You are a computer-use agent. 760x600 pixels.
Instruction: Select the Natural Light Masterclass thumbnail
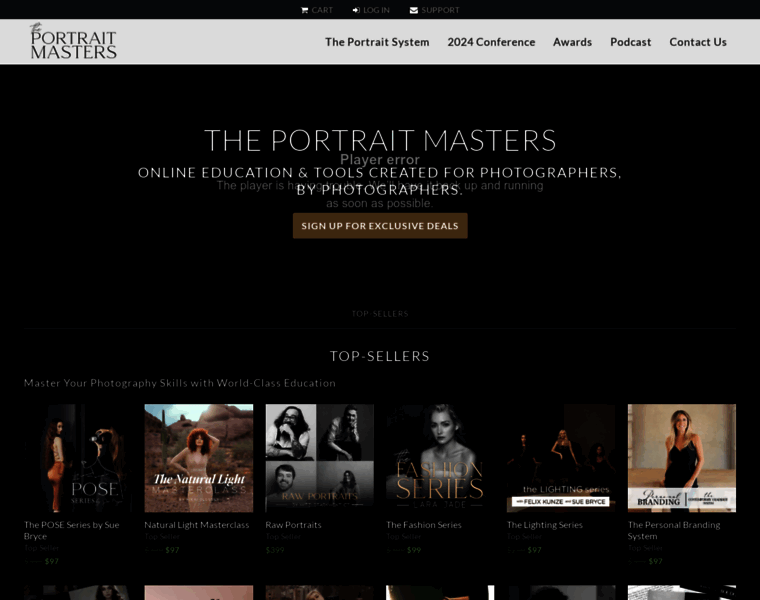pyautogui.click(x=198, y=458)
